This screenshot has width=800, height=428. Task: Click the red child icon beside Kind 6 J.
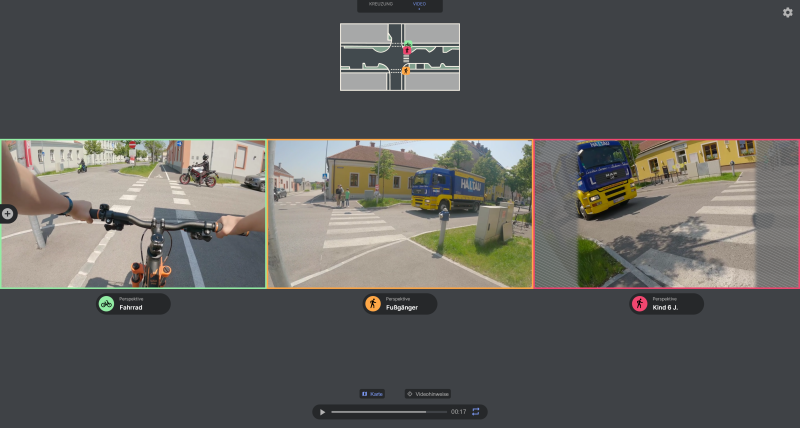pos(639,304)
